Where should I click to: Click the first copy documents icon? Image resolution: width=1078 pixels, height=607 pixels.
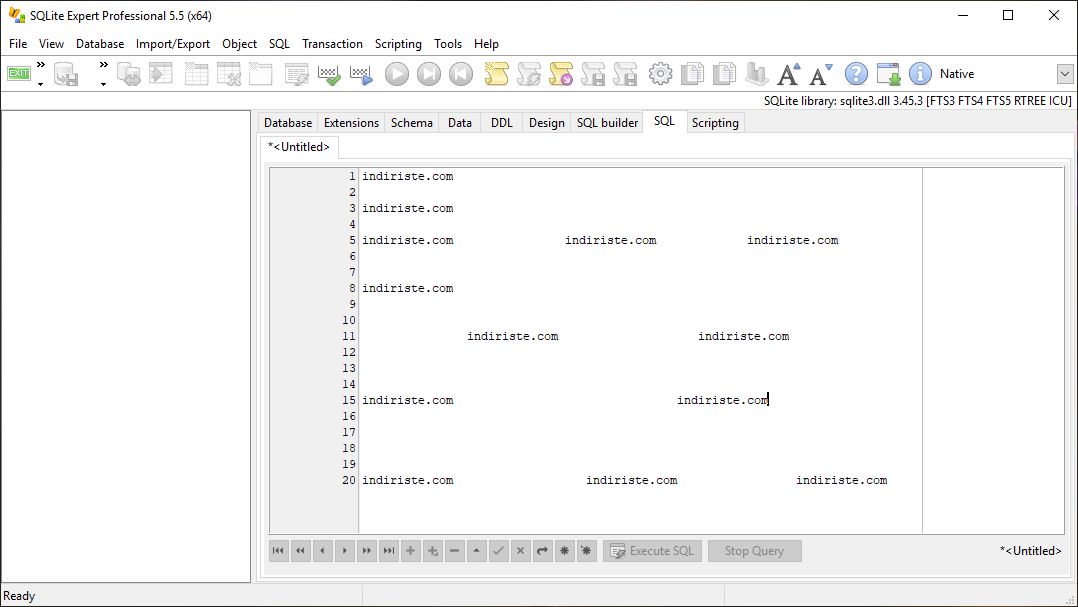click(x=693, y=74)
